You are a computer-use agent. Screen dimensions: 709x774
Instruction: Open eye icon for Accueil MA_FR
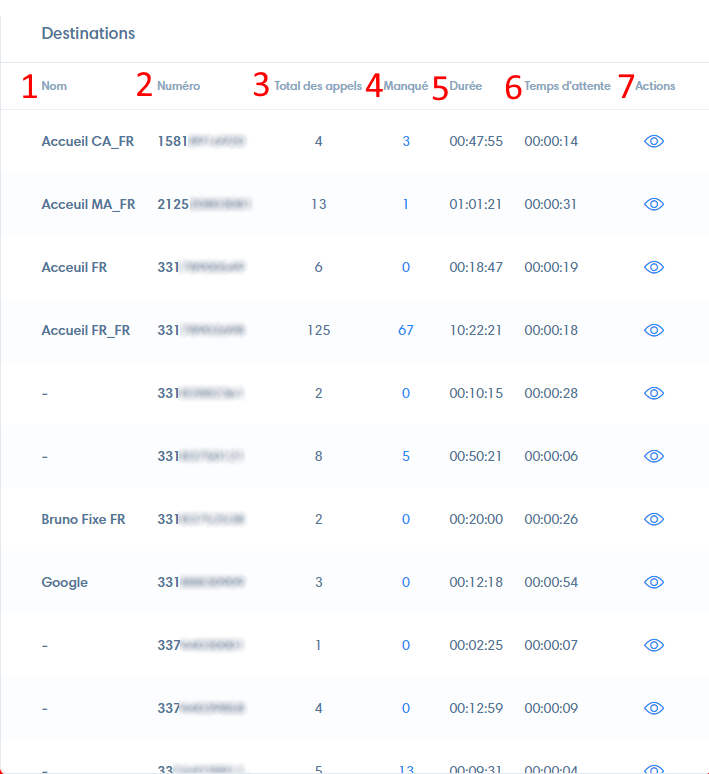654,204
